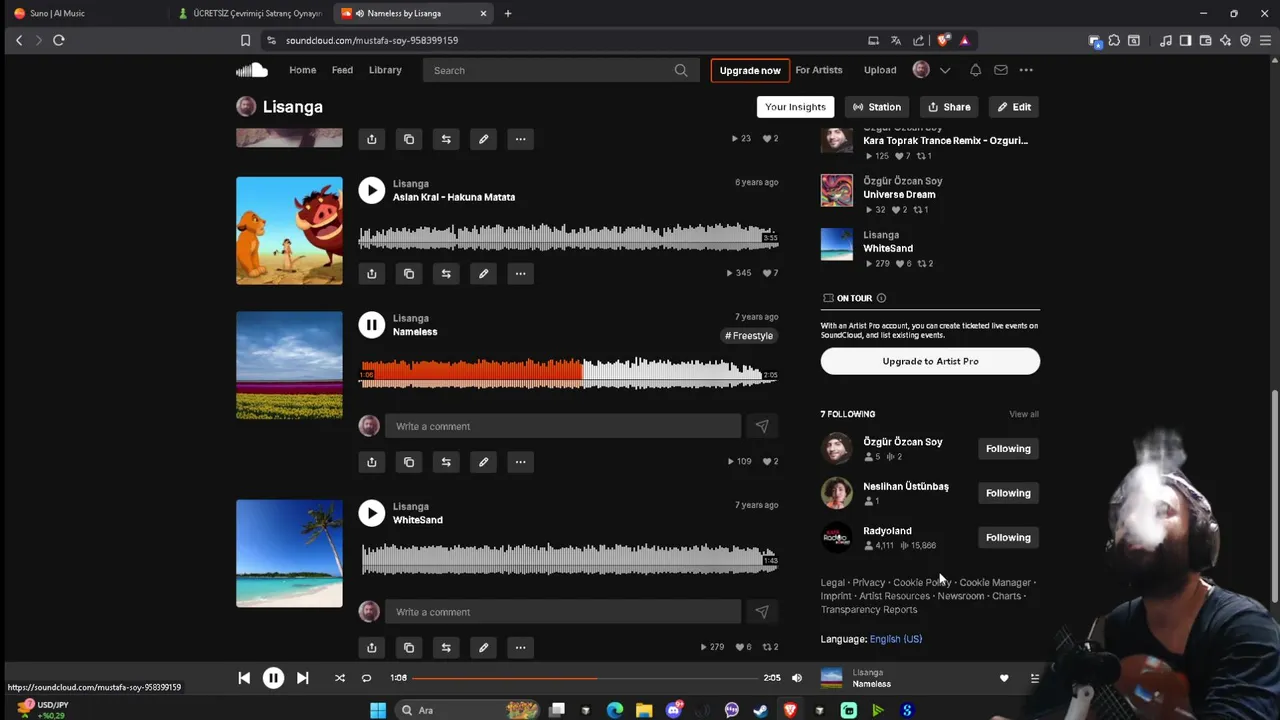Open Library in navigation
The height and width of the screenshot is (720, 1280).
(385, 70)
